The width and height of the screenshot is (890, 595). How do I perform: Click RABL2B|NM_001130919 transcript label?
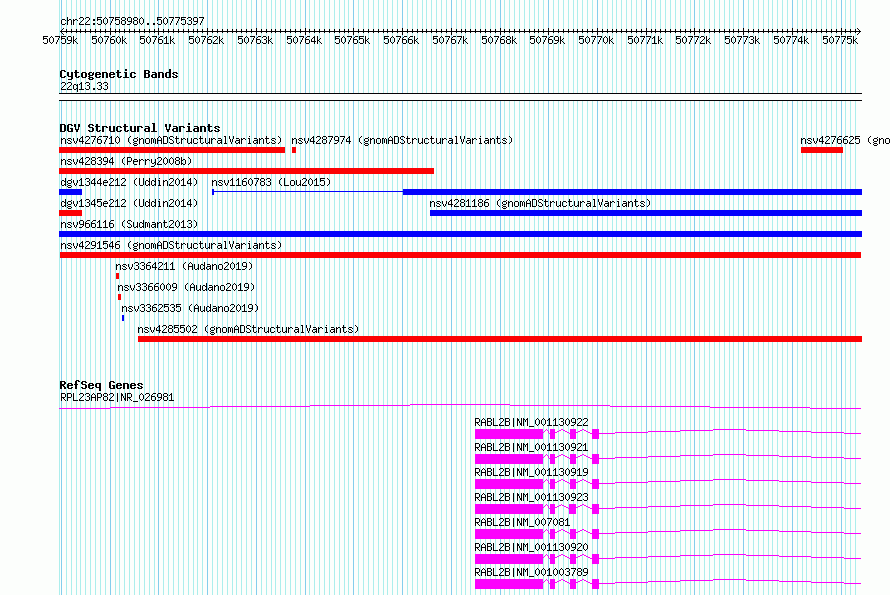pos(531,472)
